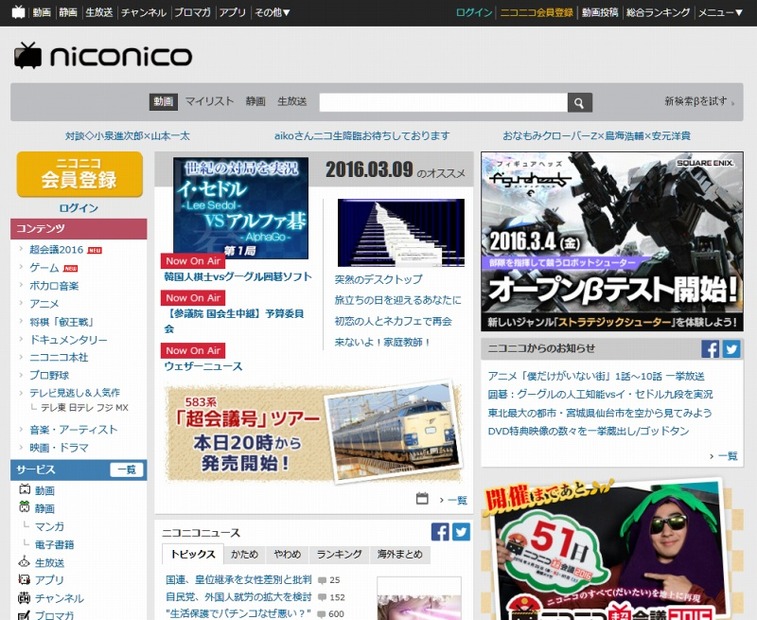Open ドキュメンタリー in コンテンツ list
The width and height of the screenshot is (757, 620).
pos(69,339)
